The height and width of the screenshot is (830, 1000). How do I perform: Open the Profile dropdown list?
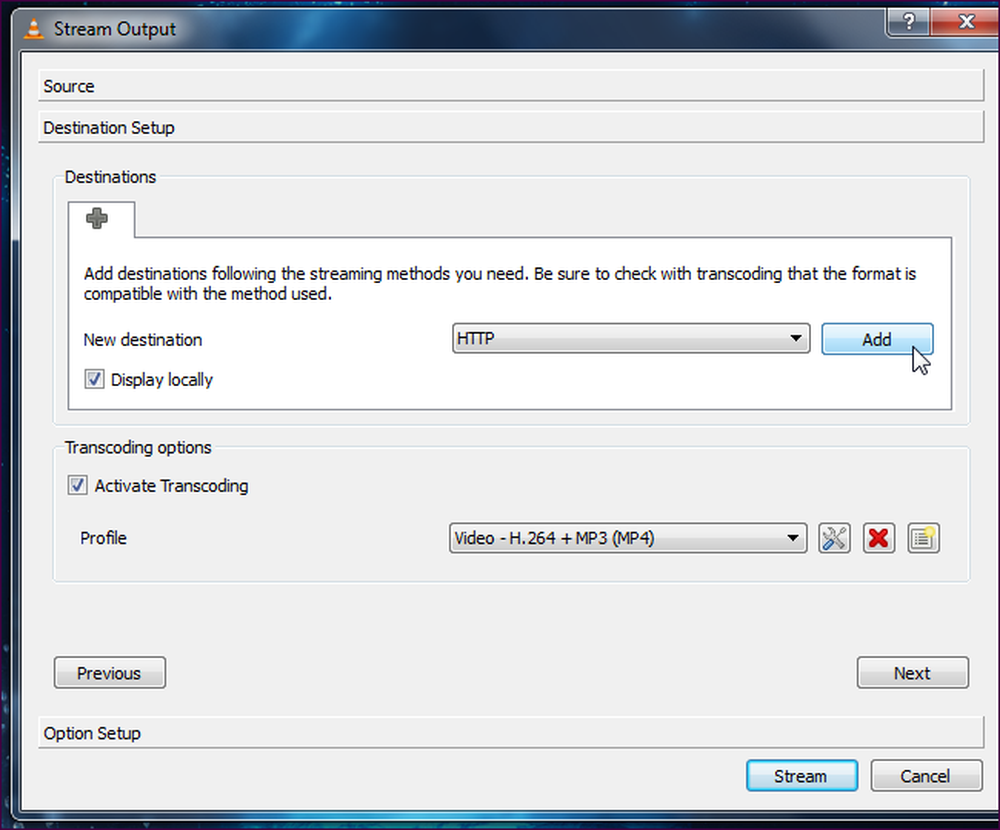coord(628,538)
